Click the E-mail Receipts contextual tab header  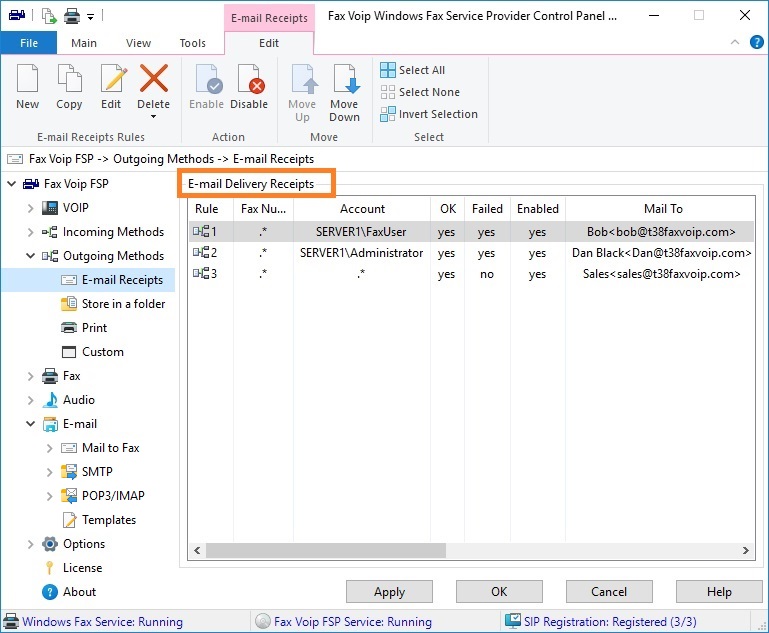coord(269,18)
